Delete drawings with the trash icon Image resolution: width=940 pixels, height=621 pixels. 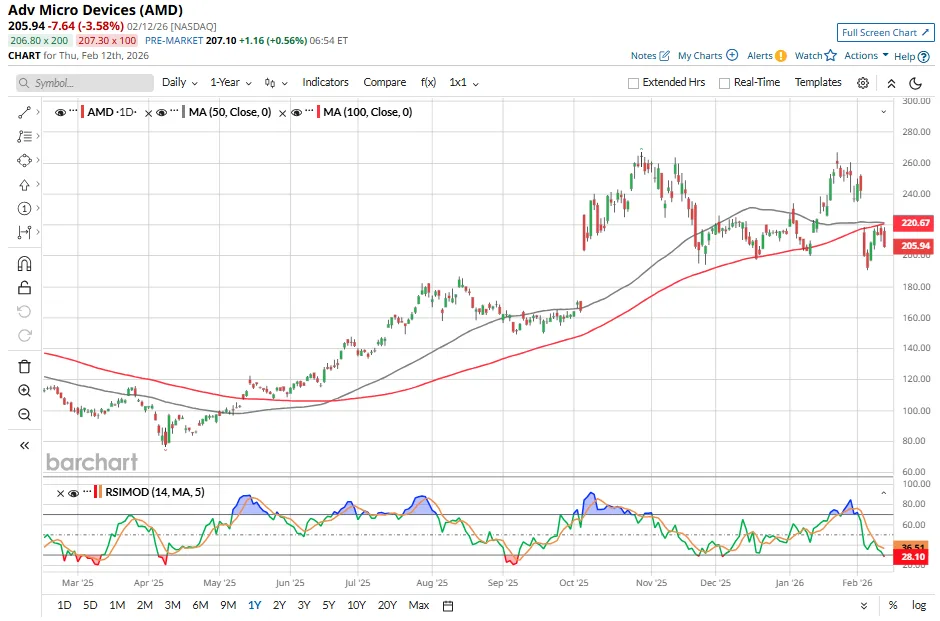(x=25, y=367)
